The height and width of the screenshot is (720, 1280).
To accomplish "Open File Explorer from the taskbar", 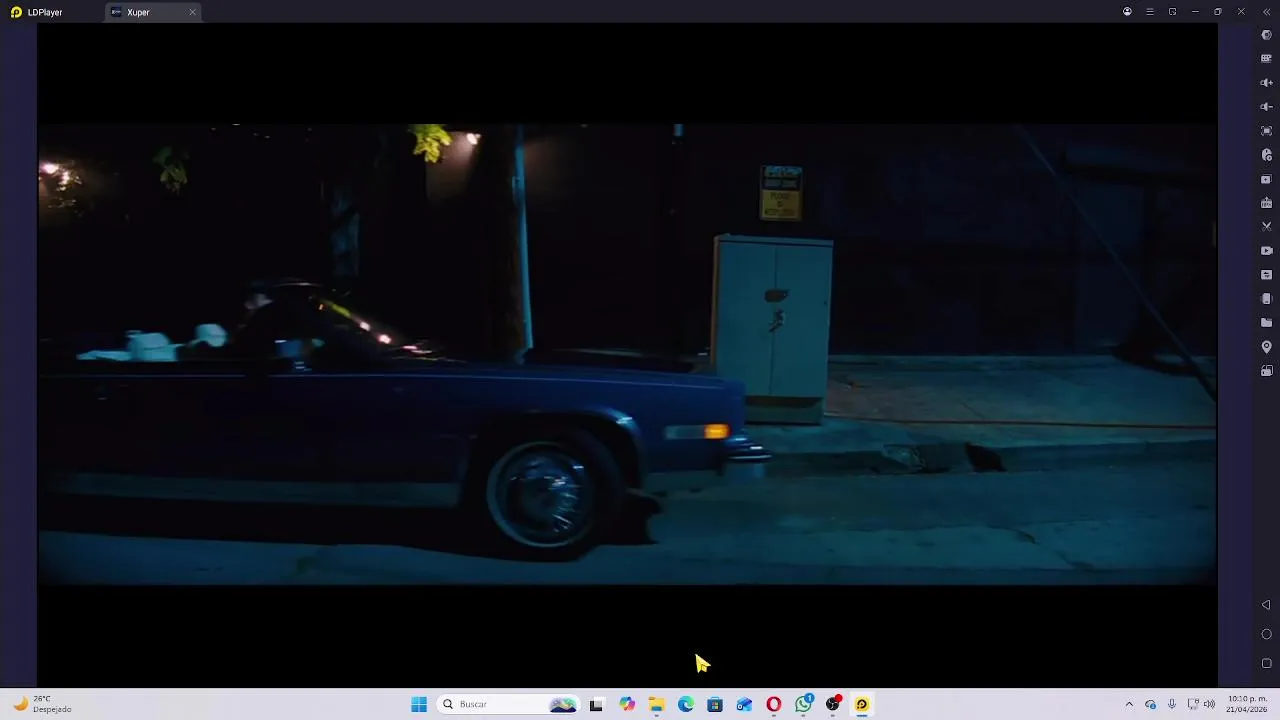I will click(656, 704).
